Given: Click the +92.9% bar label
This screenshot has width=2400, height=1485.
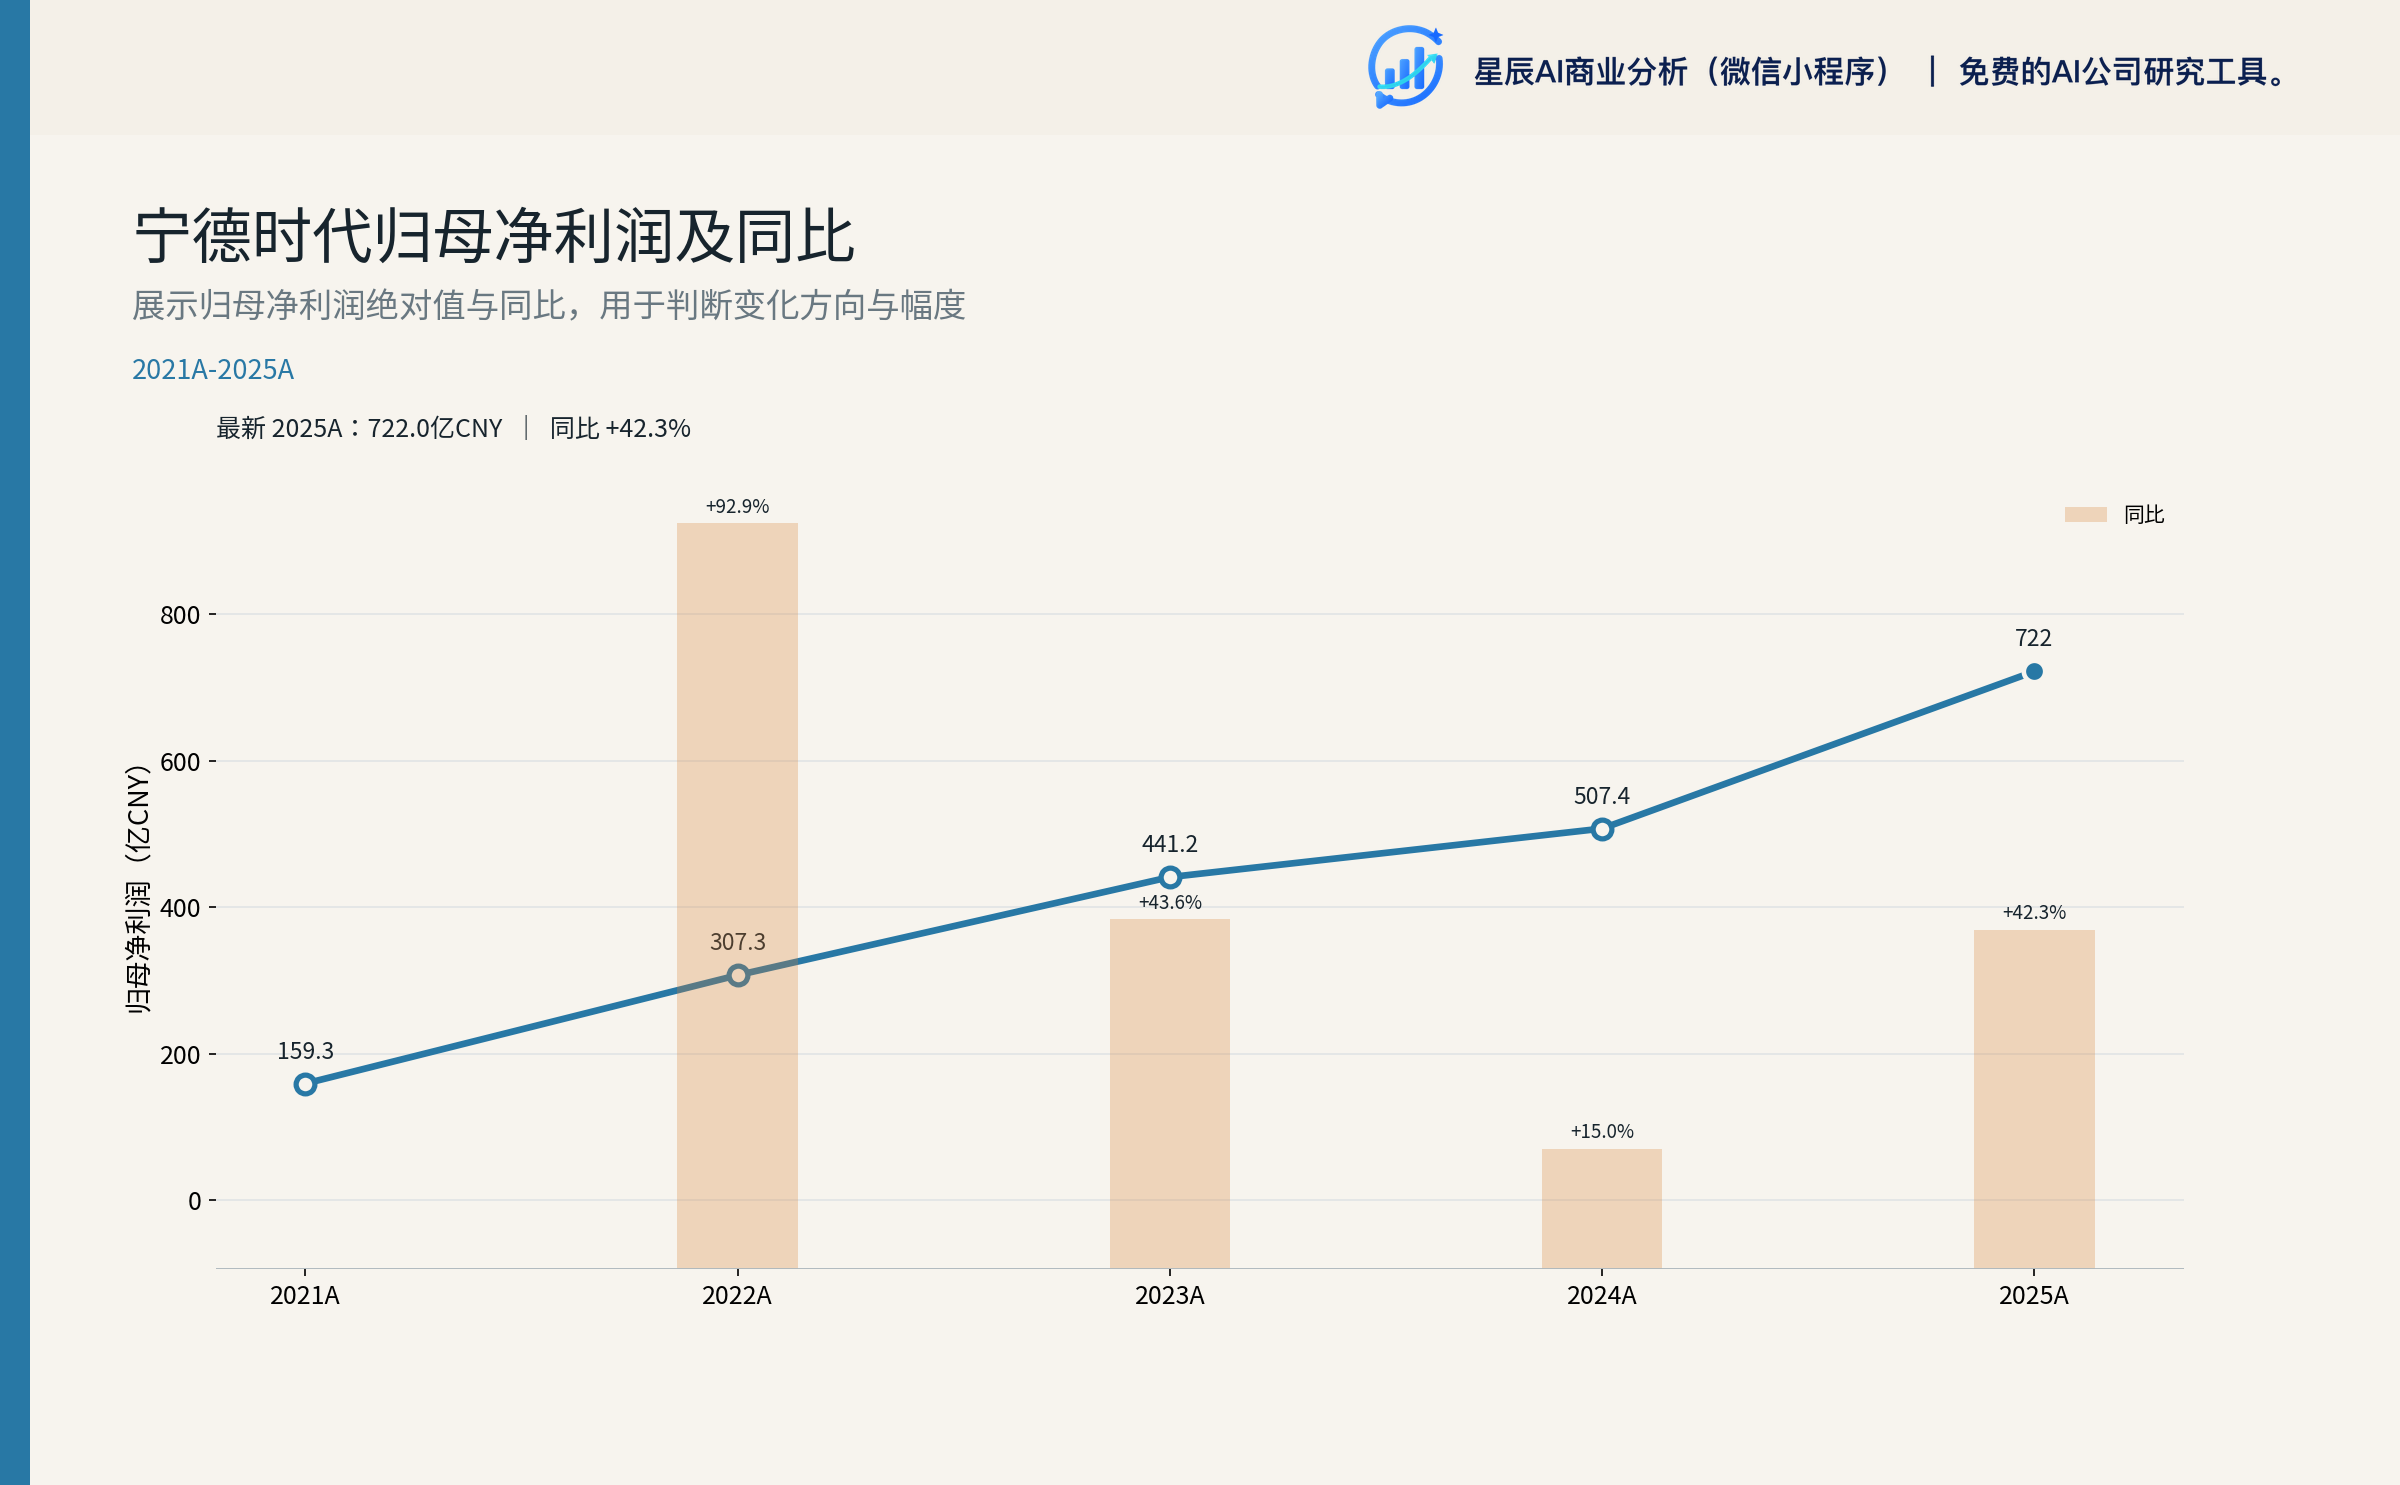Looking at the screenshot, I should (x=737, y=506).
